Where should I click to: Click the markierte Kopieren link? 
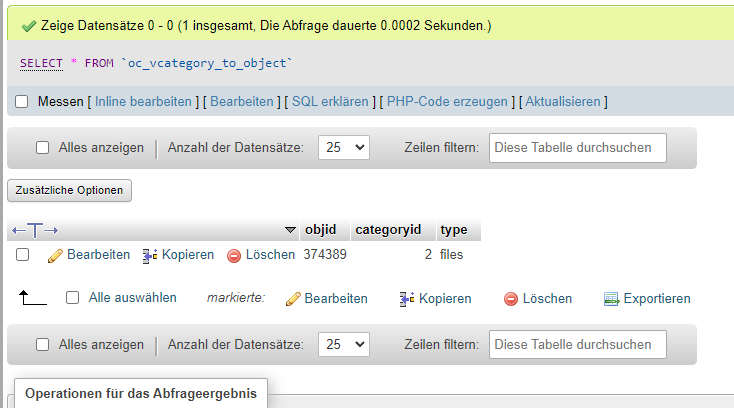pyautogui.click(x=445, y=299)
